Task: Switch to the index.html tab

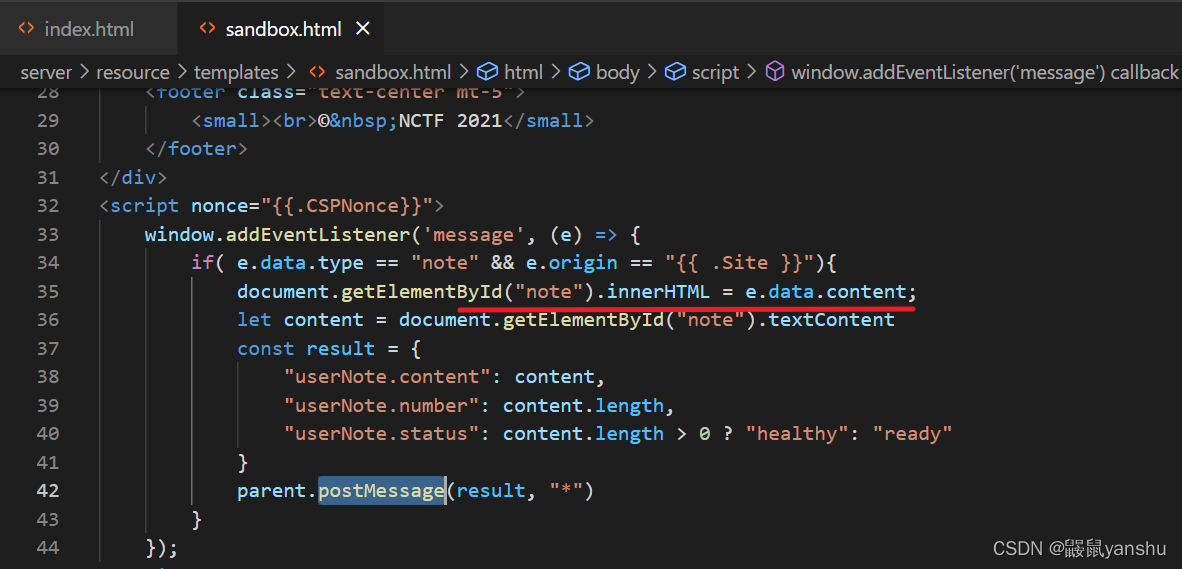Action: 76,29
